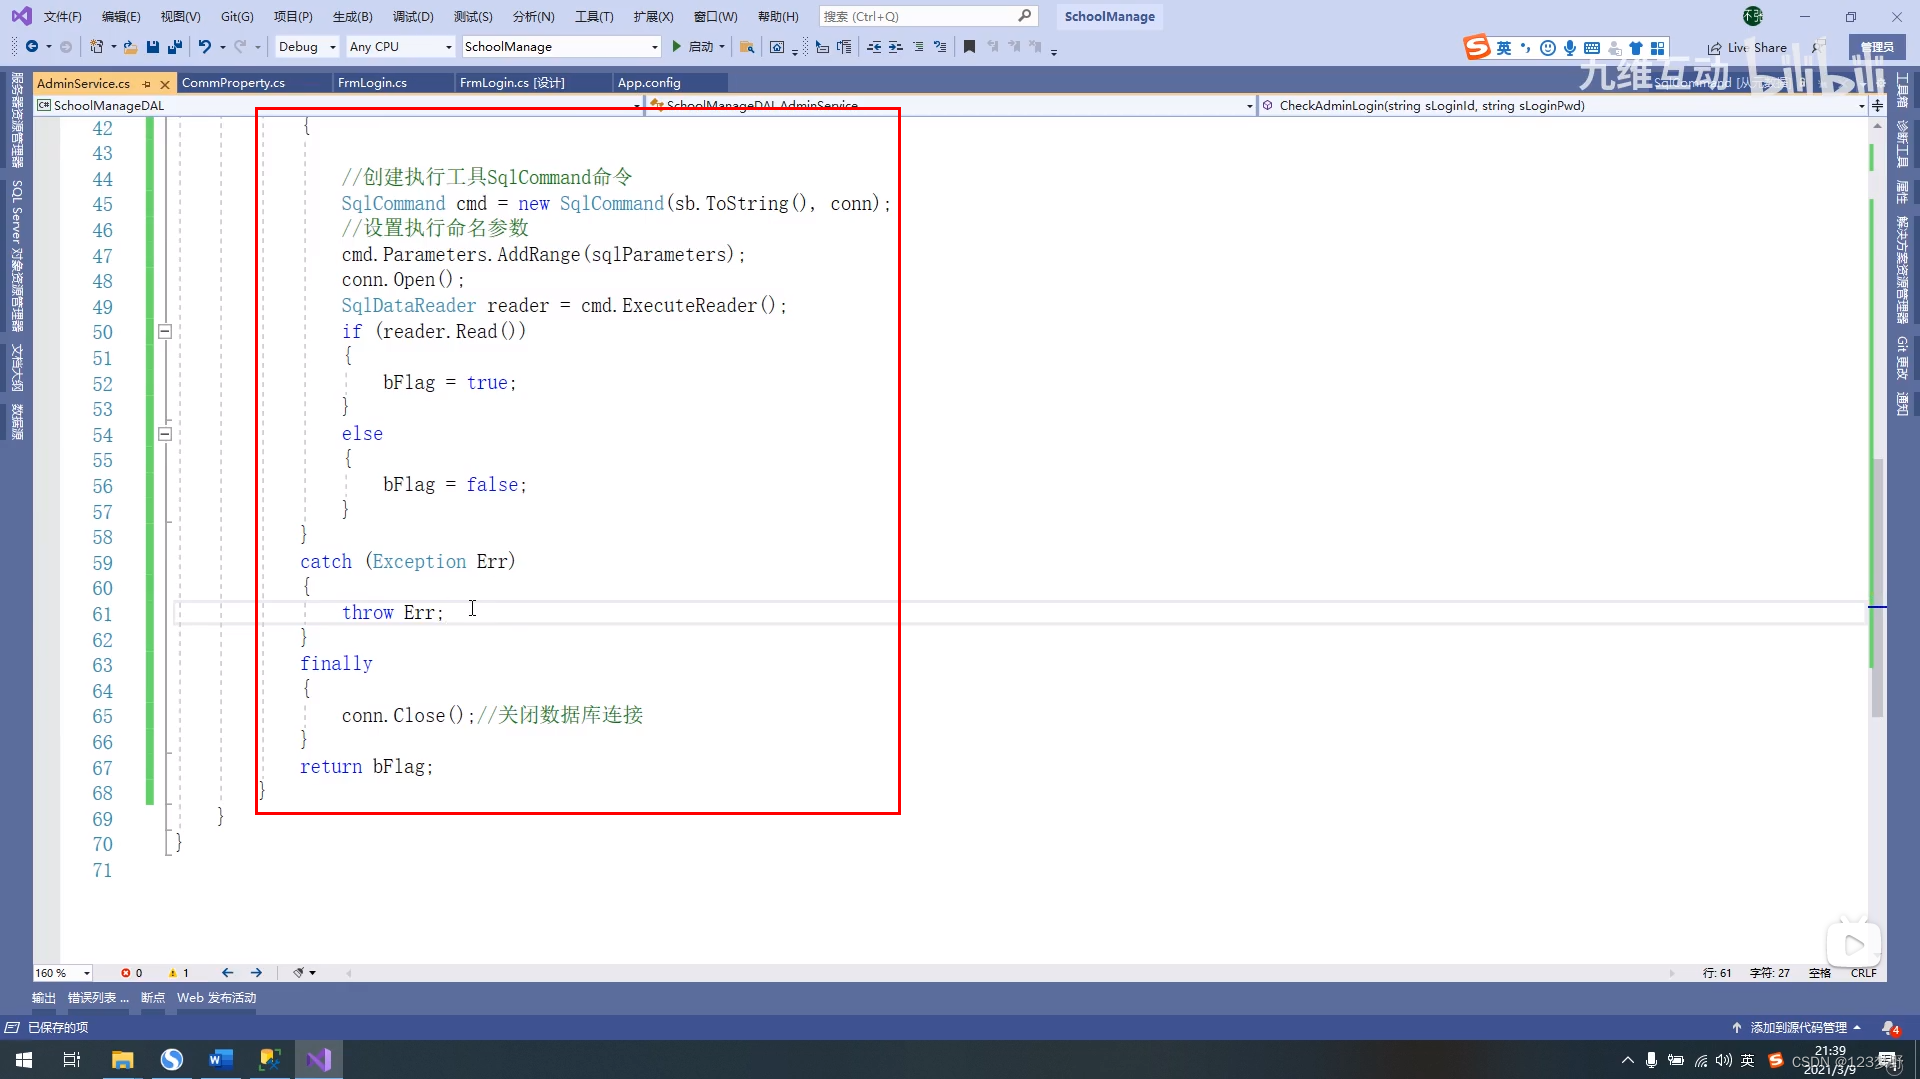The width and height of the screenshot is (1920, 1079).
Task: Click the Live Share button
Action: (1747, 48)
